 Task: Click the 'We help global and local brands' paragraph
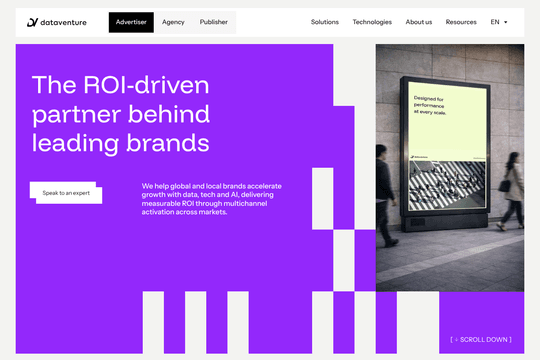click(211, 199)
